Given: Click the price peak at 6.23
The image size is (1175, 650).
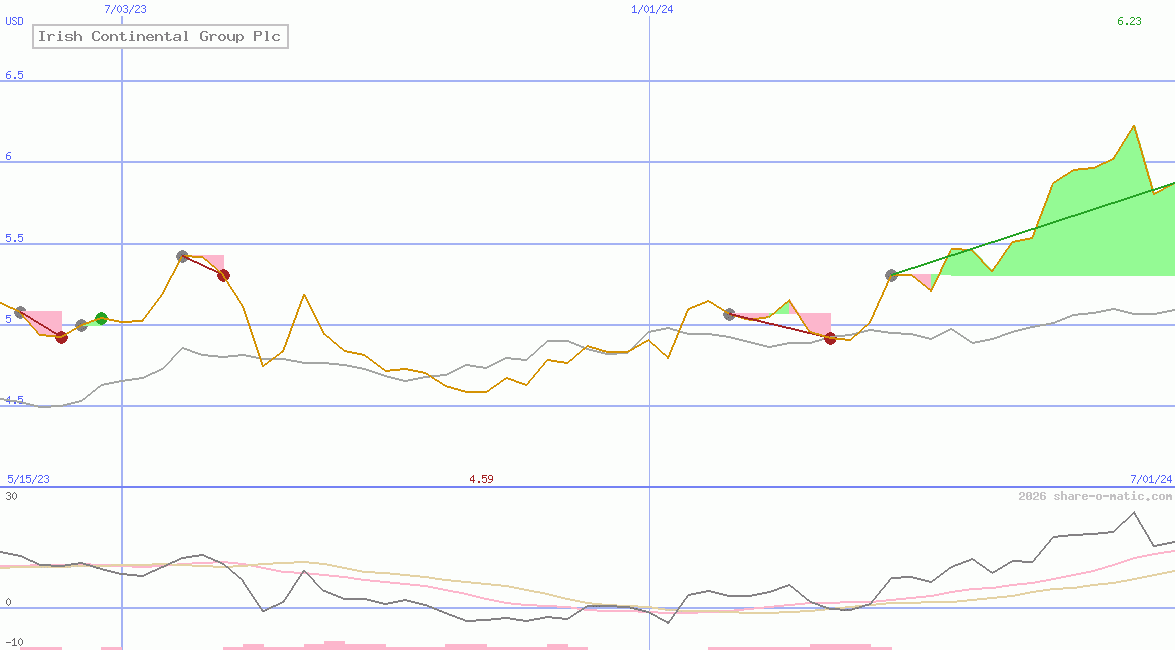Looking at the screenshot, I should click(1134, 126).
